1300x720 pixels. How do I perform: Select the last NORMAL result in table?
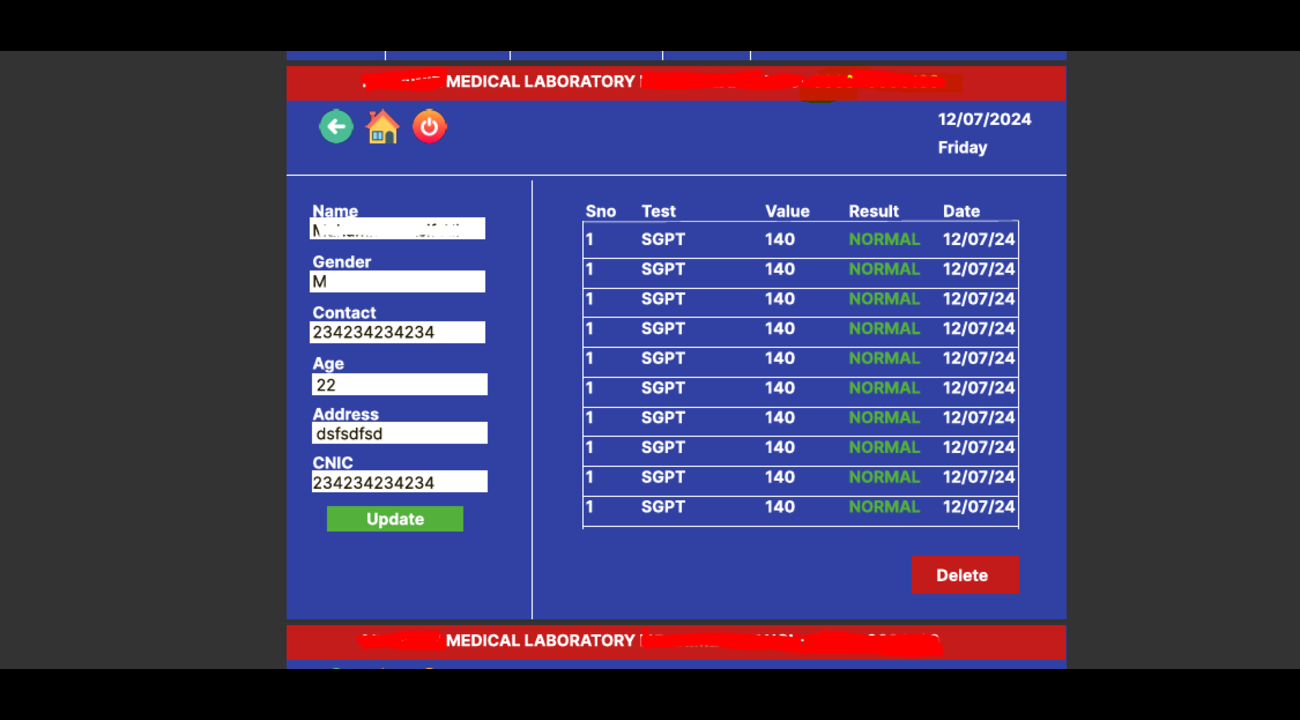point(884,507)
